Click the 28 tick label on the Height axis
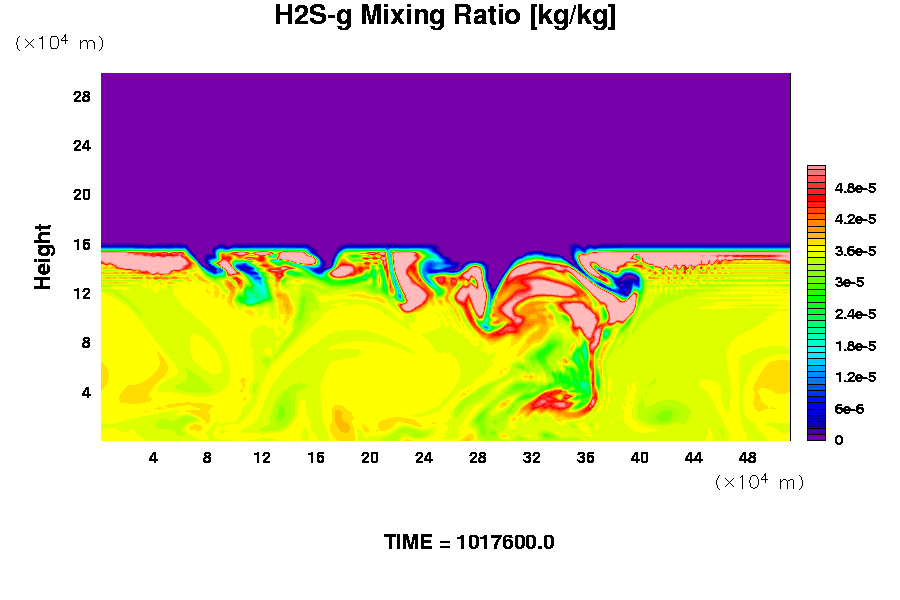The width and height of the screenshot is (900, 600). (x=82, y=97)
